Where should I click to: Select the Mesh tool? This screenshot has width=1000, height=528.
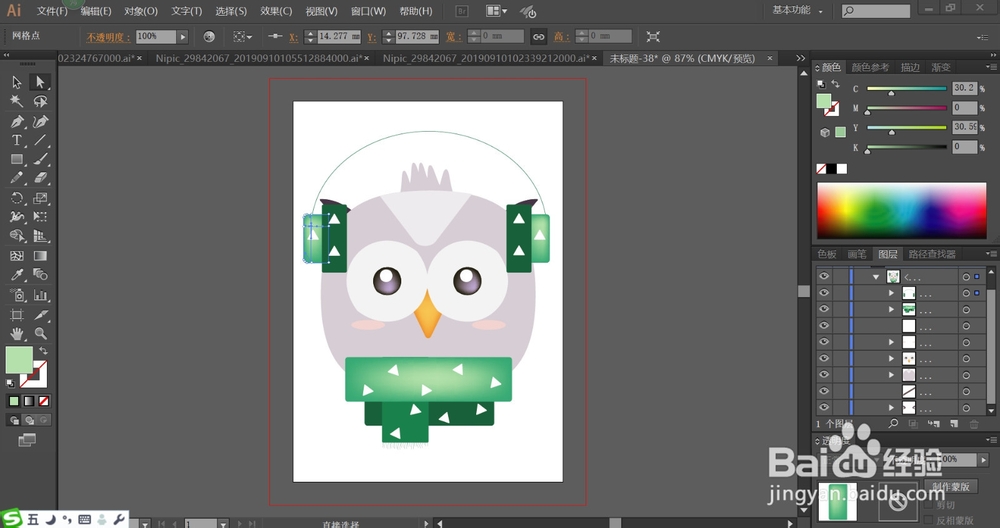pyautogui.click(x=17, y=256)
